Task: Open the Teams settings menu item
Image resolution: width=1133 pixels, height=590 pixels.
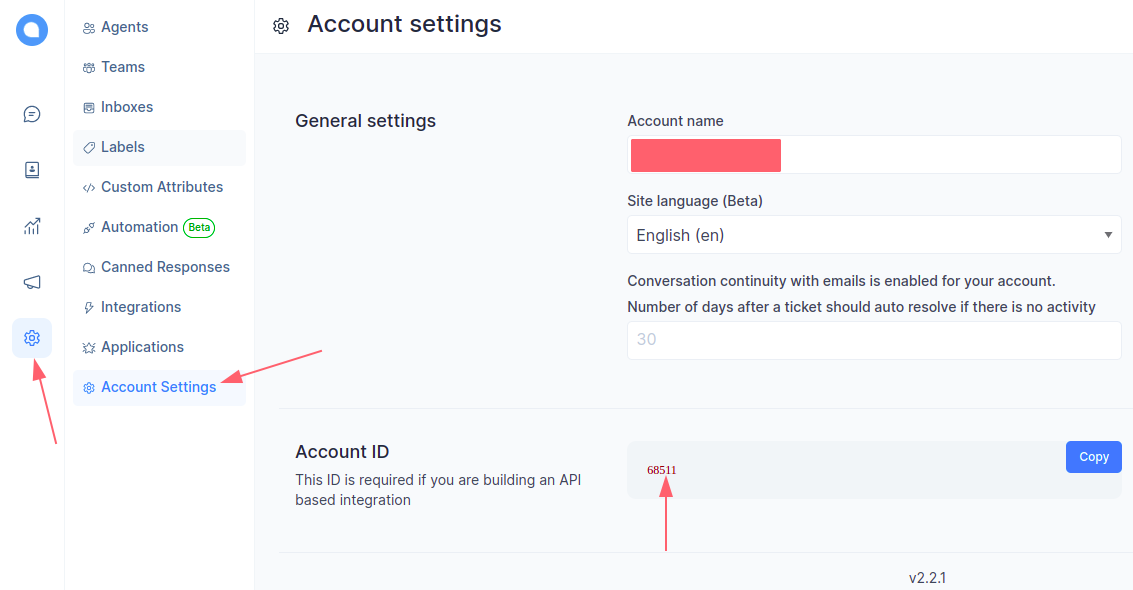Action: point(122,67)
